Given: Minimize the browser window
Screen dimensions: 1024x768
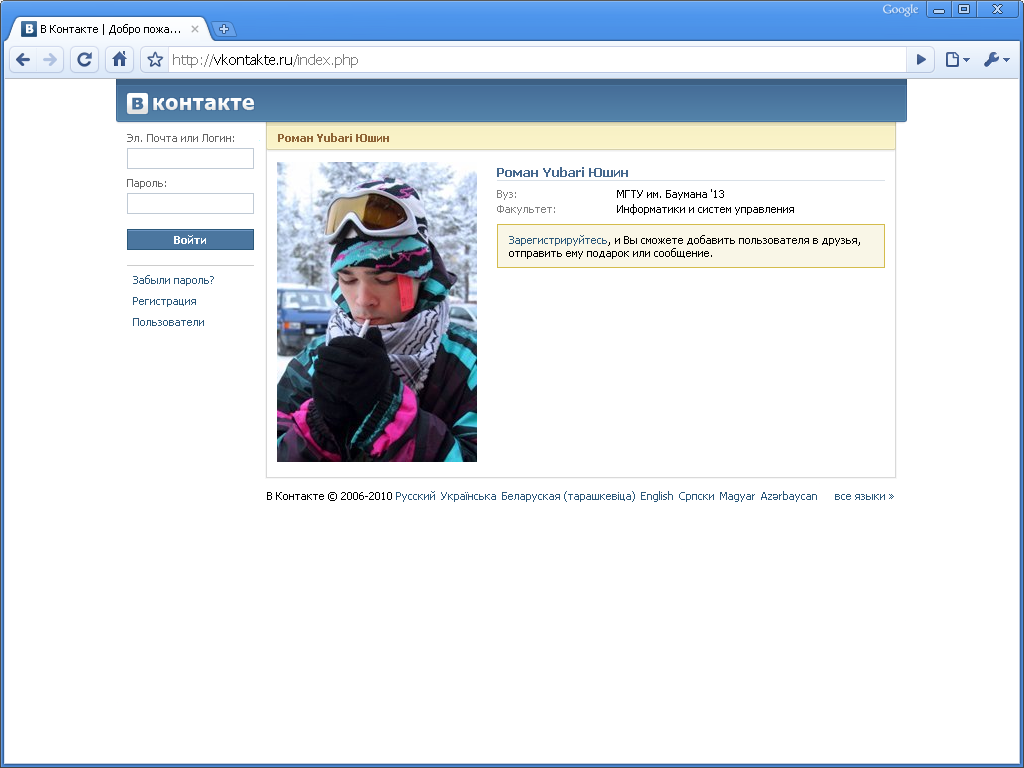Looking at the screenshot, I should coord(939,10).
